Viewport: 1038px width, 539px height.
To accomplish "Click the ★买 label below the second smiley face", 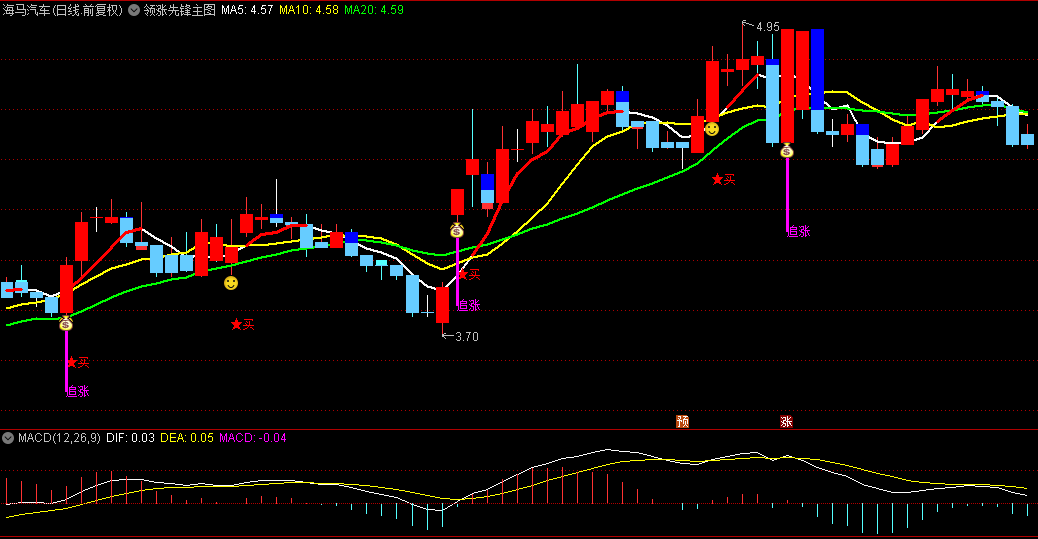I will point(724,179).
